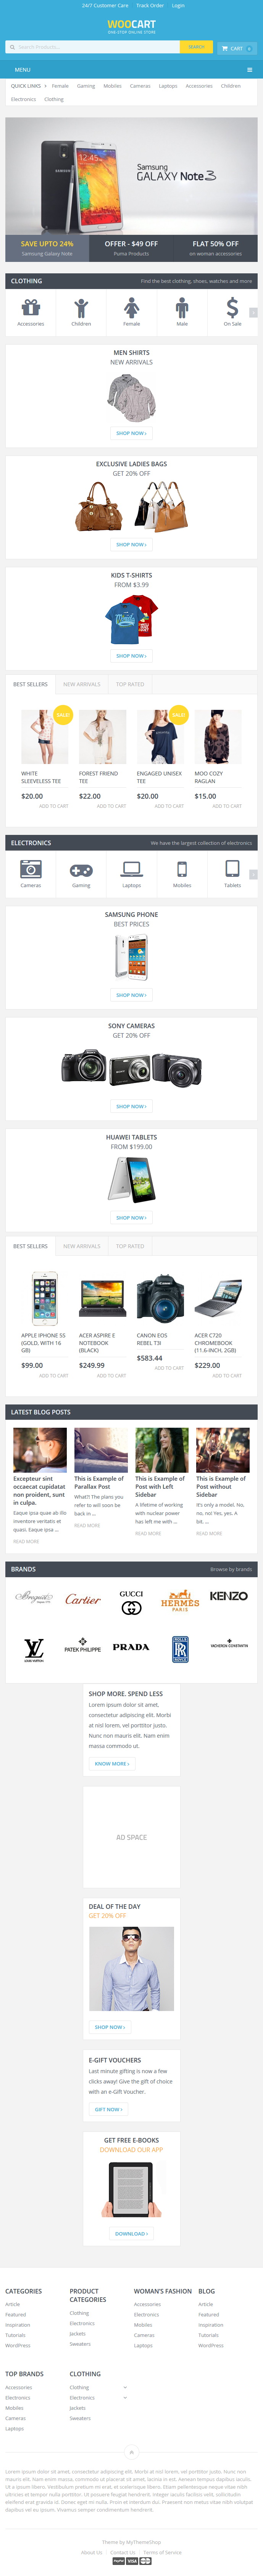This screenshot has width=263, height=2576.
Task: Click Shop Now under Men Shirts
Action: [131, 433]
